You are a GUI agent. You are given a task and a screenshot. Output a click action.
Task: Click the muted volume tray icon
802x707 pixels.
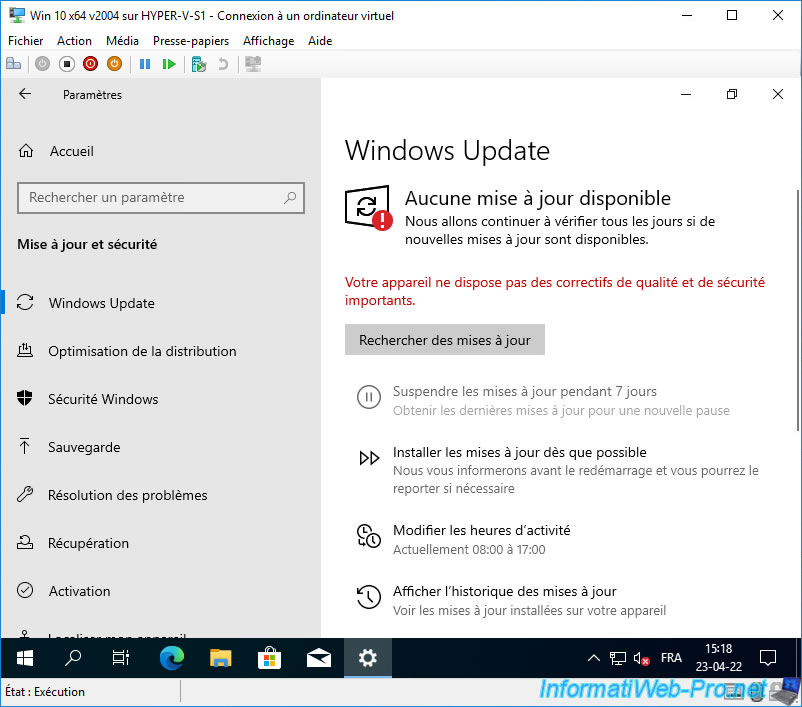point(641,658)
